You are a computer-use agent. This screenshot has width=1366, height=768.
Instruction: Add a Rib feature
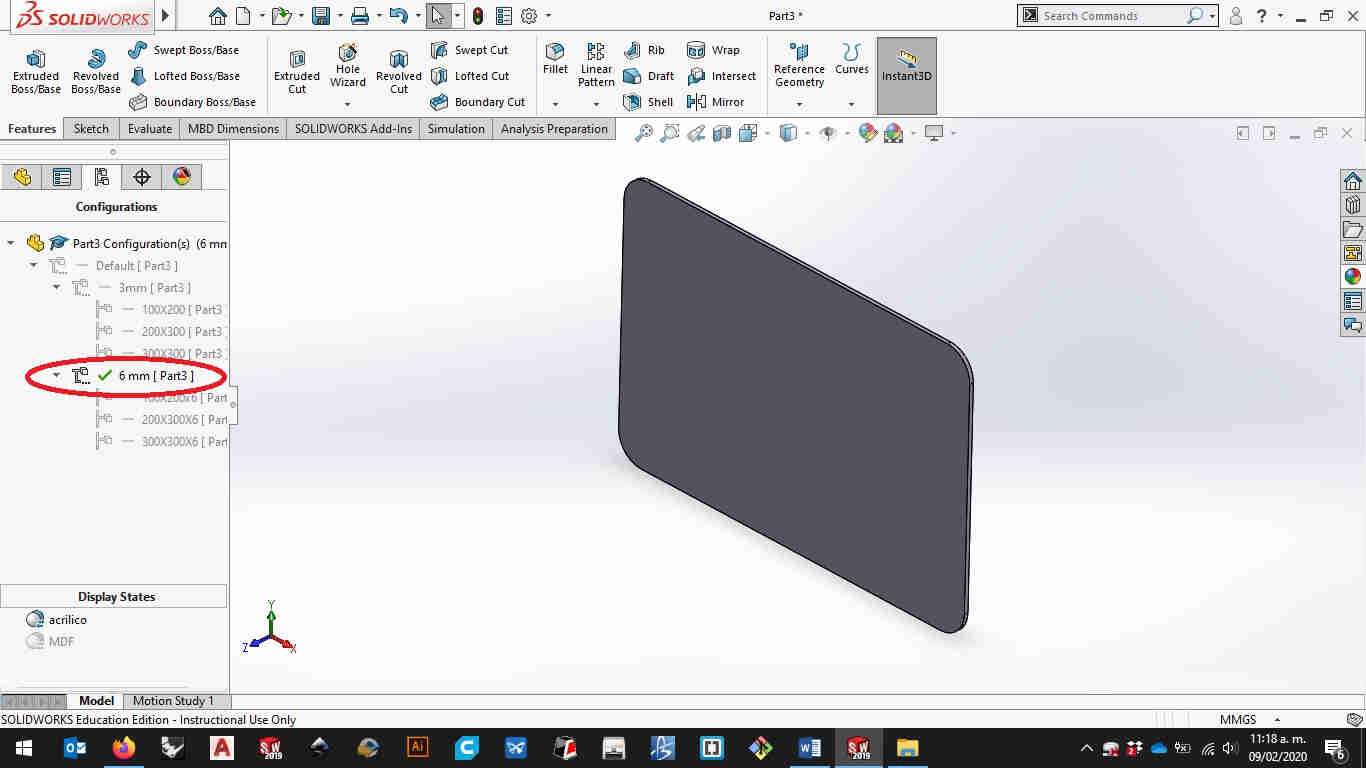pos(644,50)
